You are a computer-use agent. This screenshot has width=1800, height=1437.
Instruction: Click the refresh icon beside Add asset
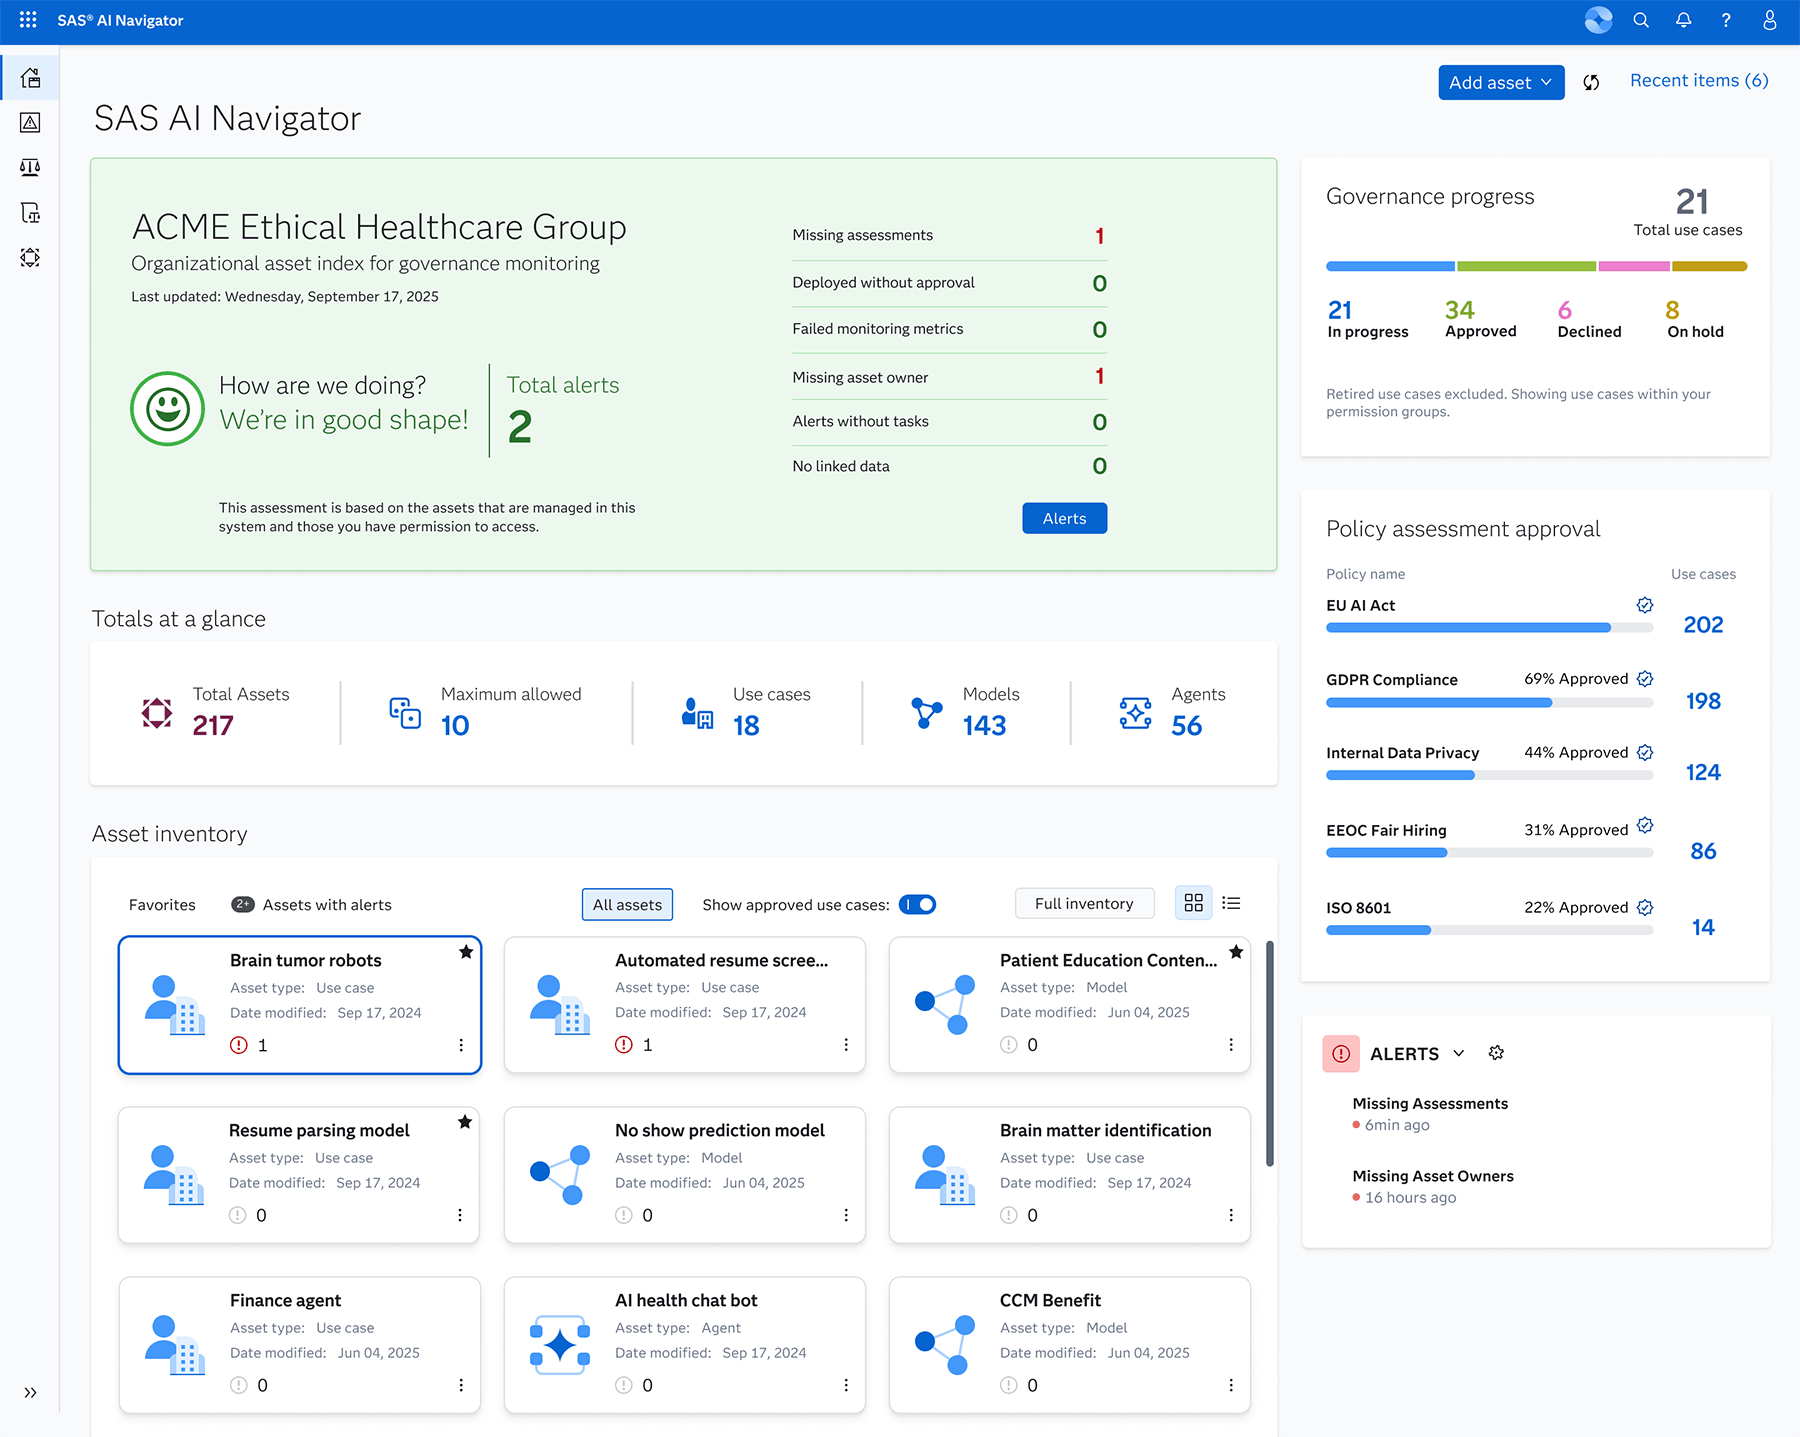coord(1591,82)
